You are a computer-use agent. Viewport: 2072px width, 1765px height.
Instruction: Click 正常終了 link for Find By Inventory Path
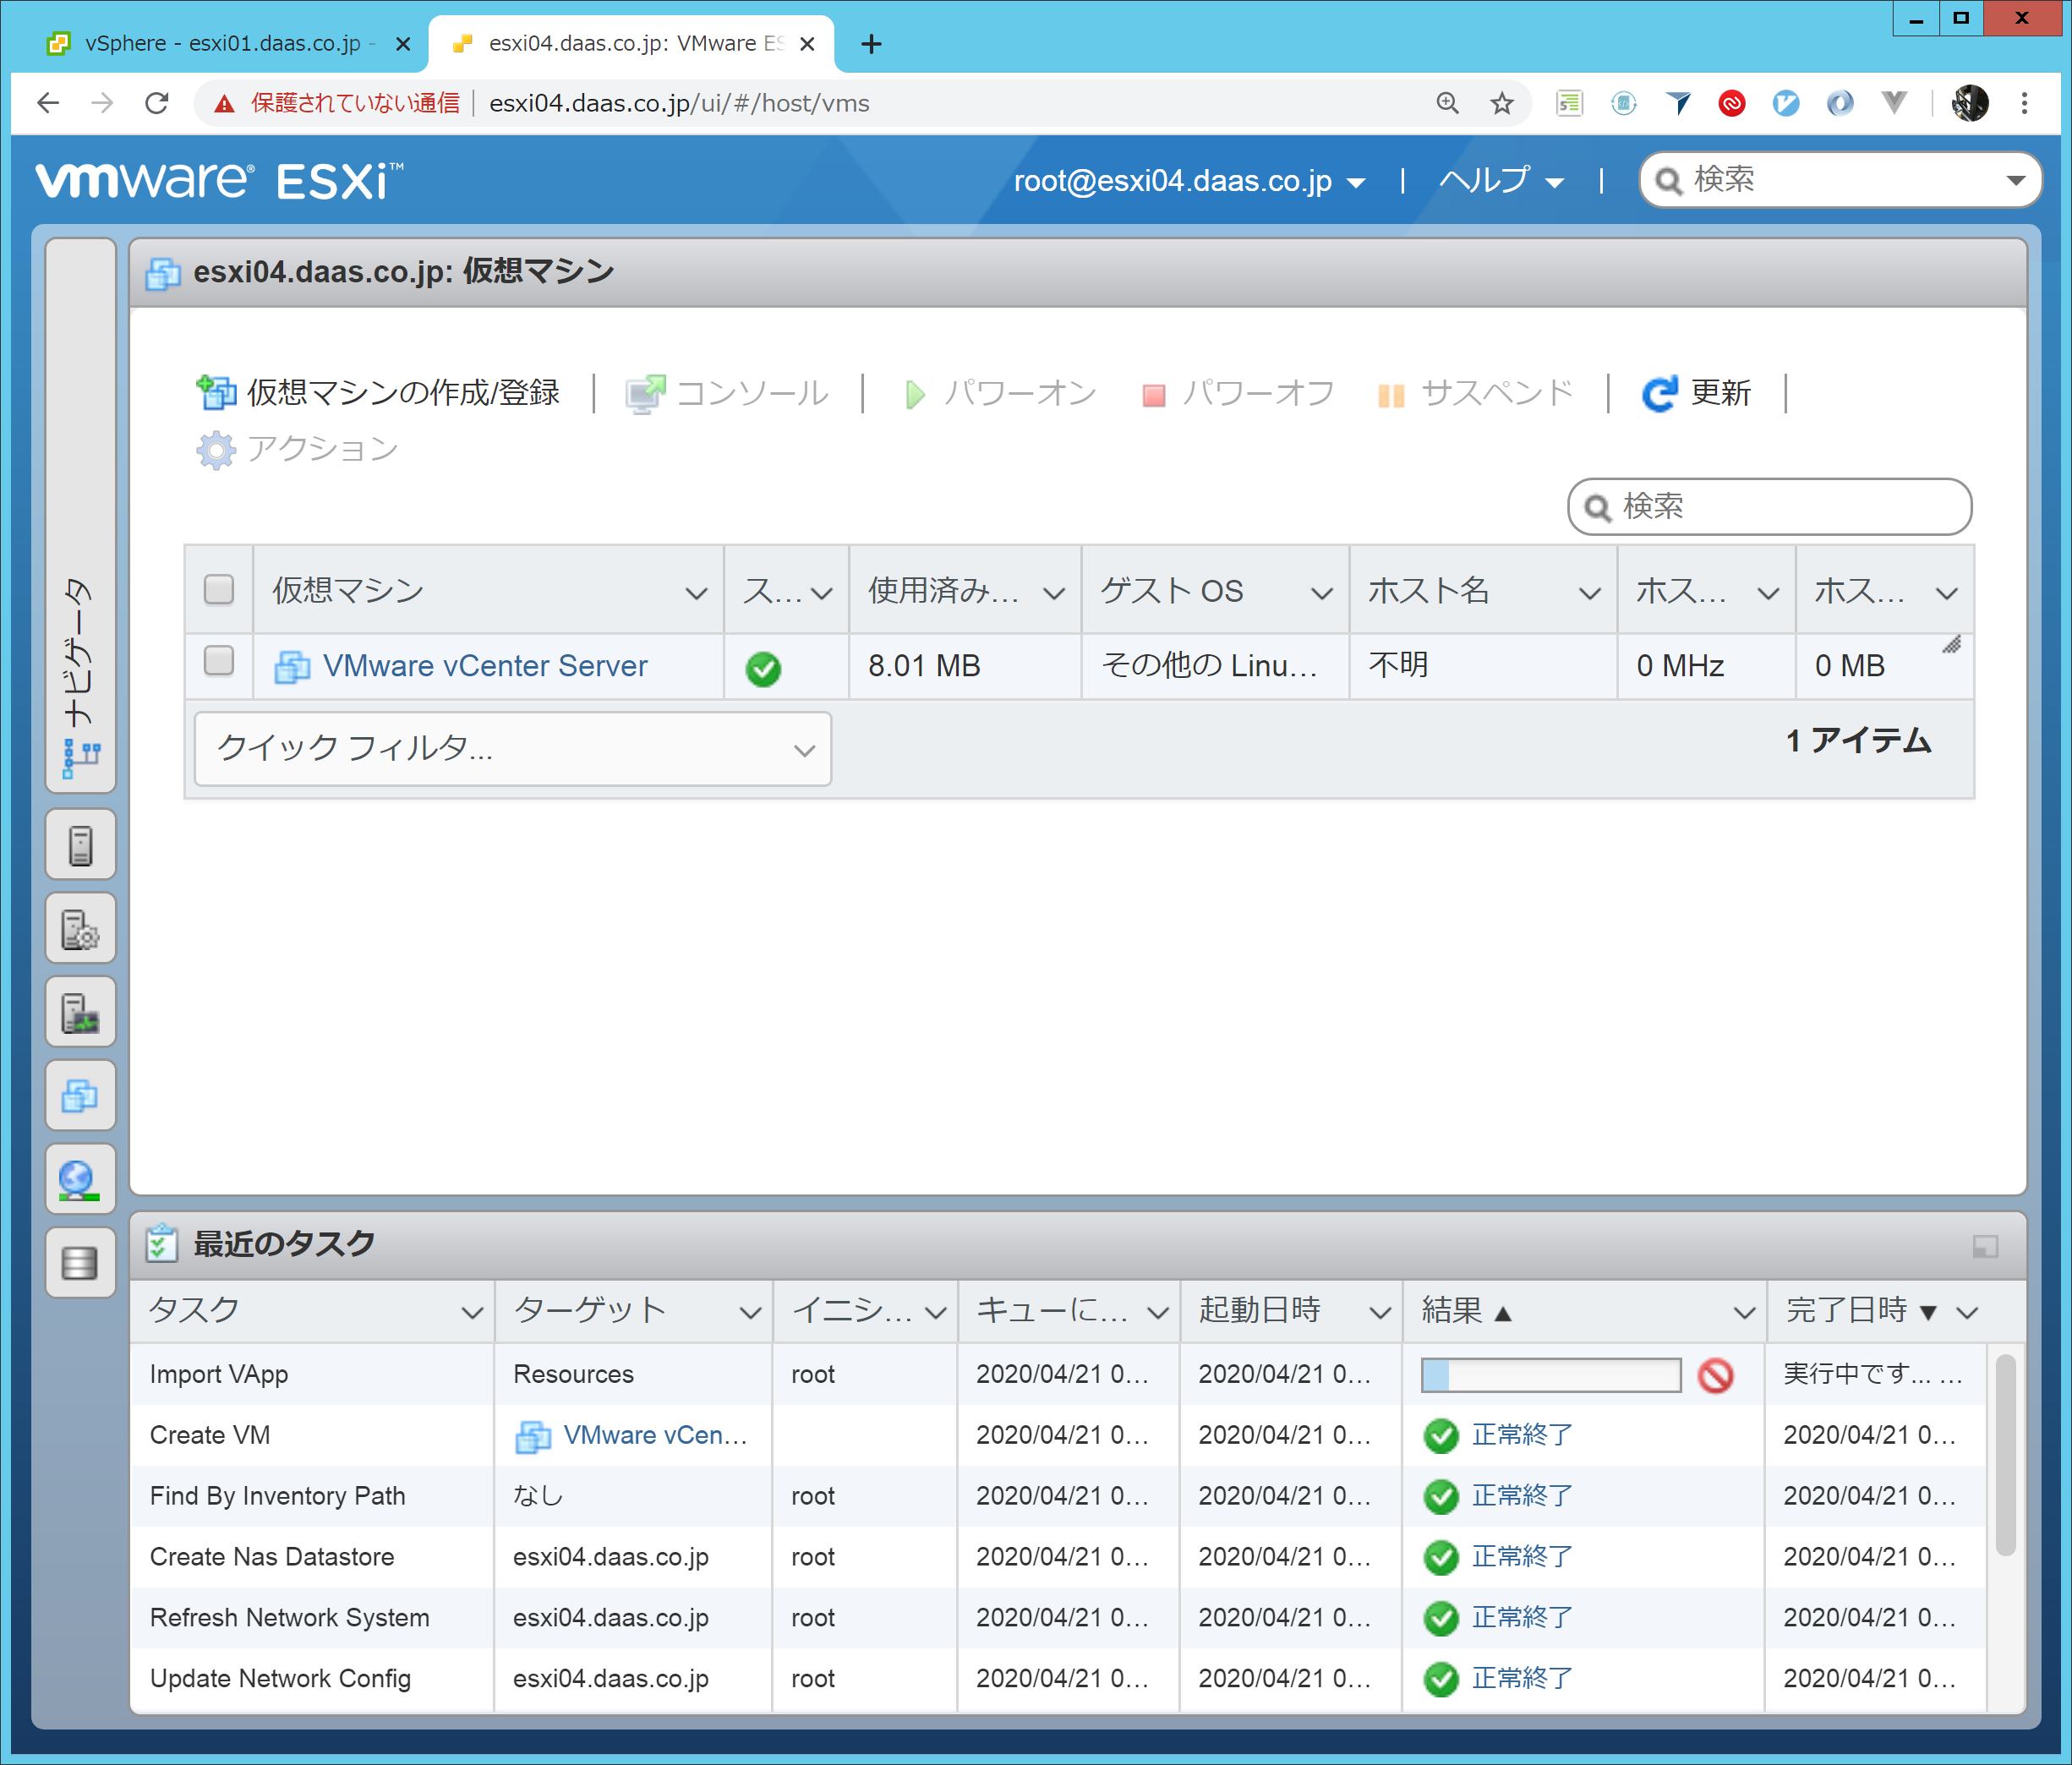pos(1522,1496)
